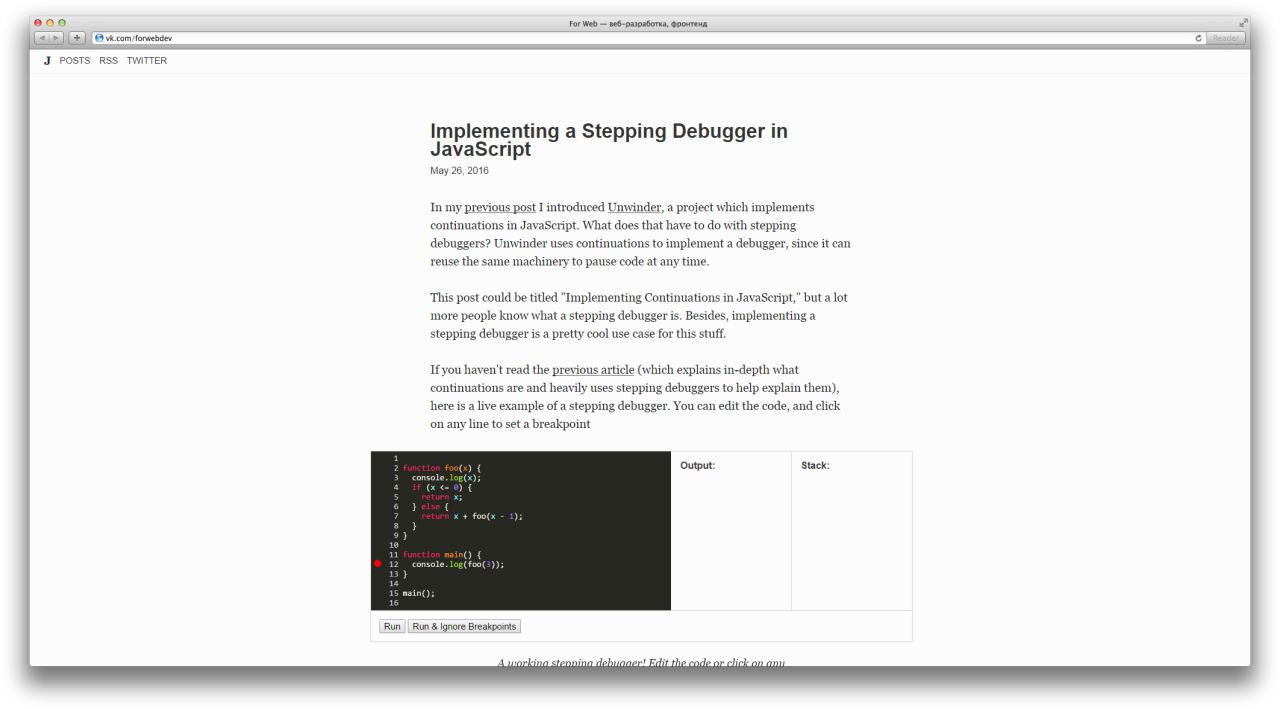Viewport: 1280px width, 709px height.
Task: Click the date "May 26, 2016"
Action: tap(459, 171)
